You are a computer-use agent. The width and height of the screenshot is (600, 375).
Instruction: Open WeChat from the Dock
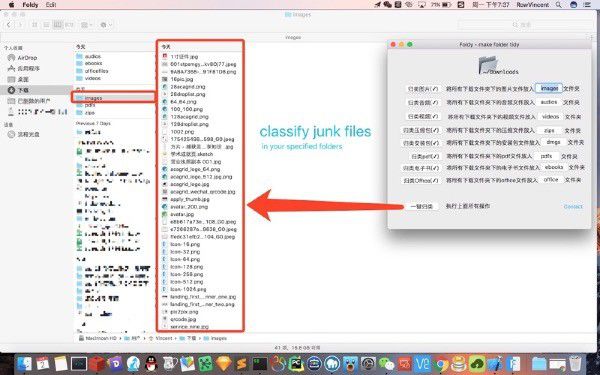coord(386,364)
